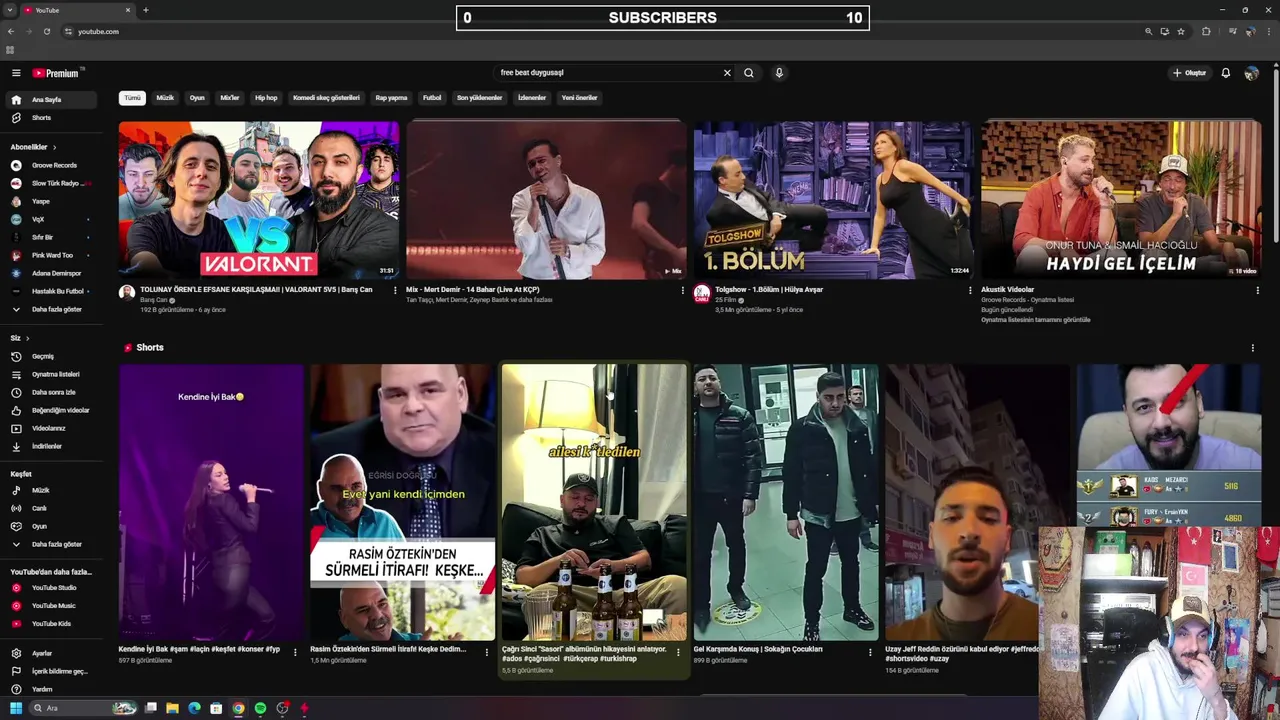1280x720 pixels.
Task: Open Rasim Öztekin itirafı short
Action: [403, 502]
